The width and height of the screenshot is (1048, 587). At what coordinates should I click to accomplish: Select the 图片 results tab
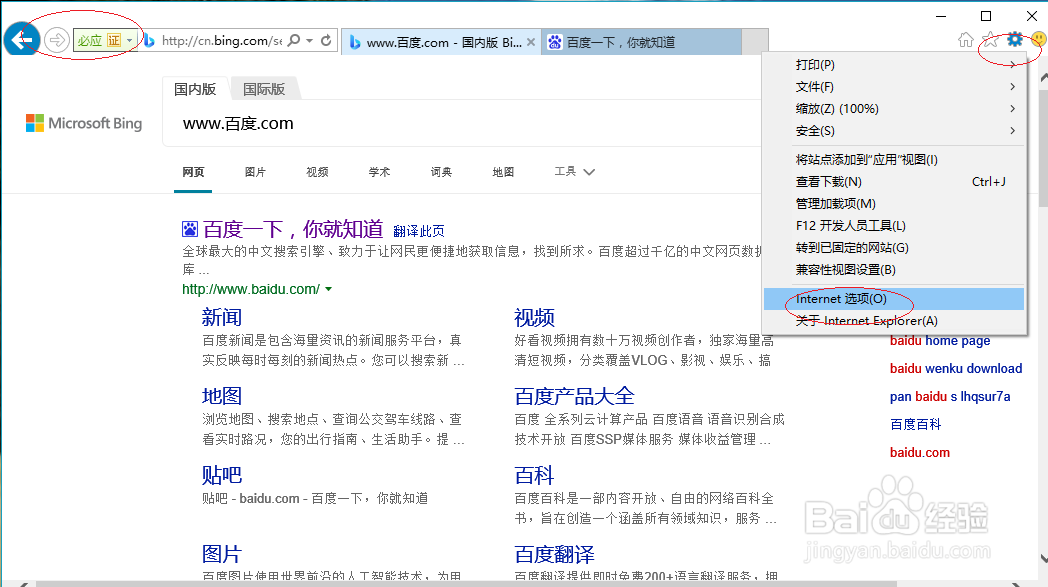[x=255, y=172]
